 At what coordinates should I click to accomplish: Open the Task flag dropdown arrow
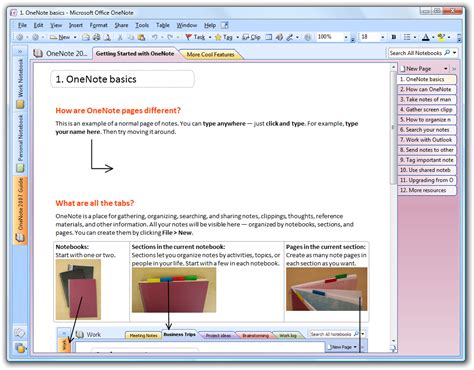click(210, 37)
